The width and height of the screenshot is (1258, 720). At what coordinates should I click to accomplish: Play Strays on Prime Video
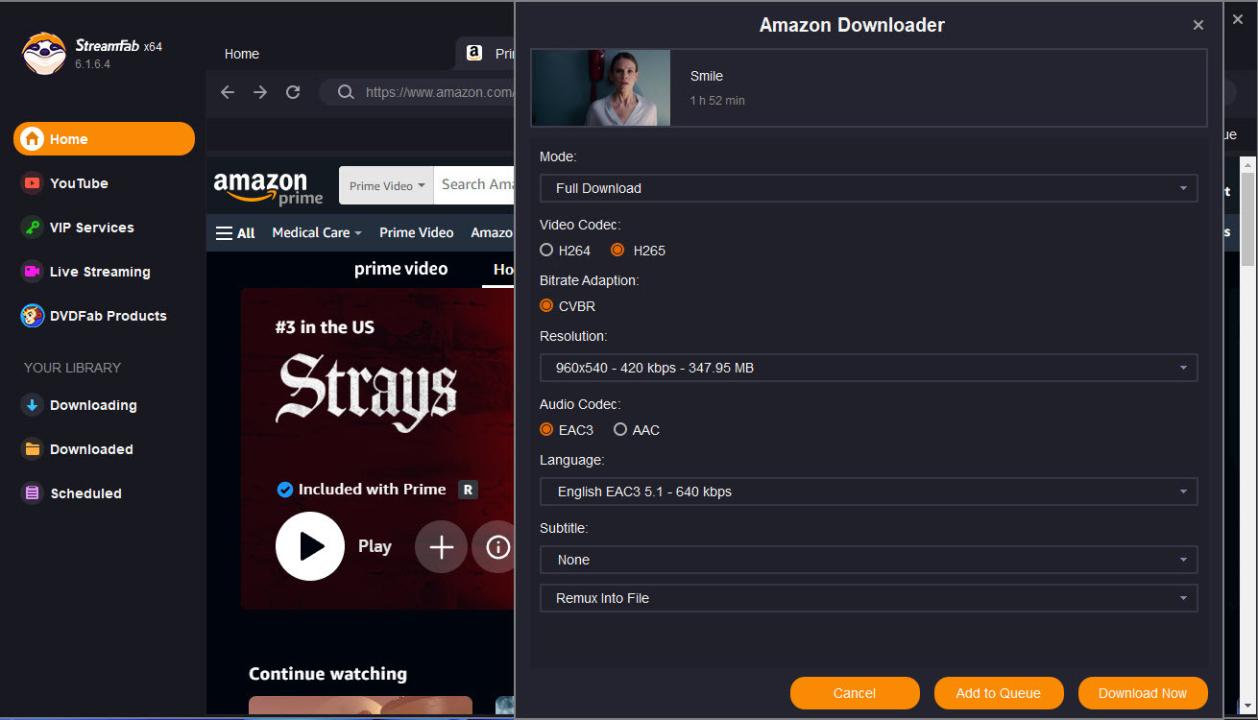coord(310,546)
